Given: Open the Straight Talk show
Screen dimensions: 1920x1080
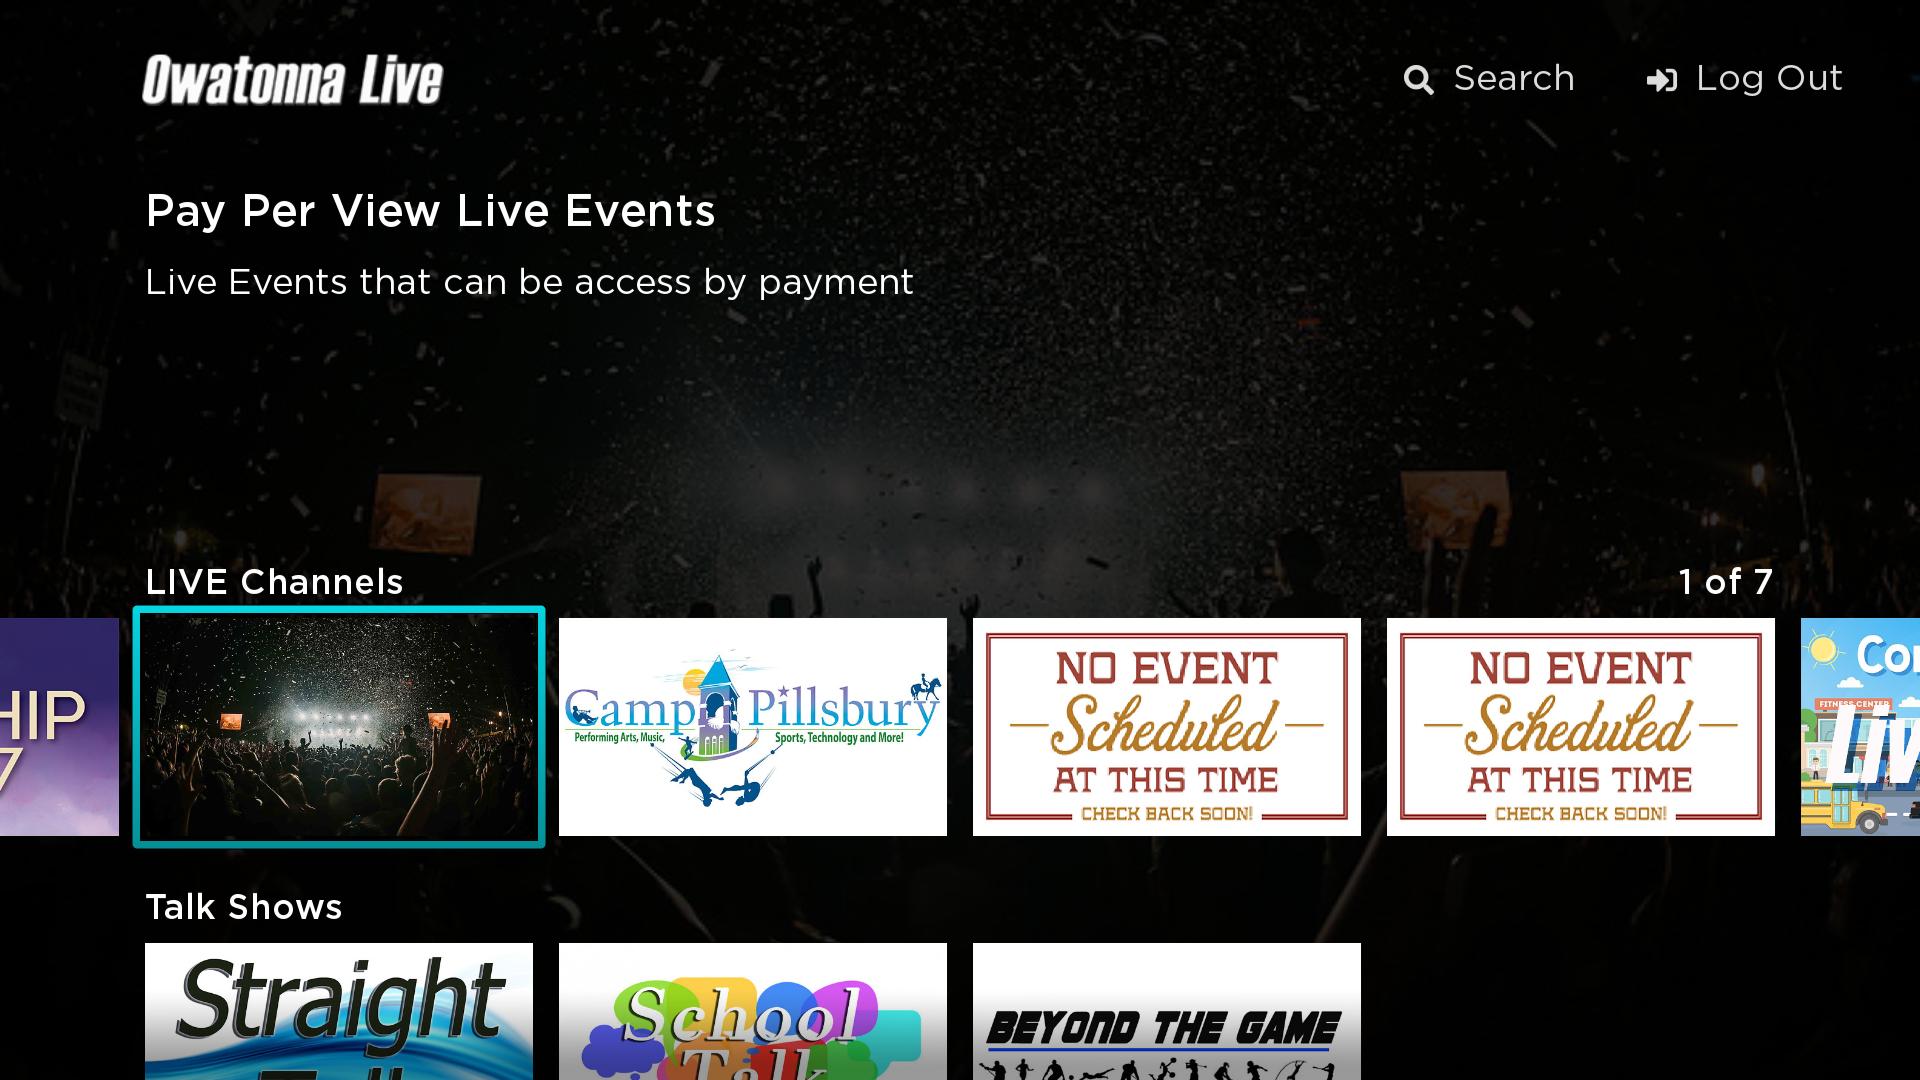Looking at the screenshot, I should point(339,1011).
